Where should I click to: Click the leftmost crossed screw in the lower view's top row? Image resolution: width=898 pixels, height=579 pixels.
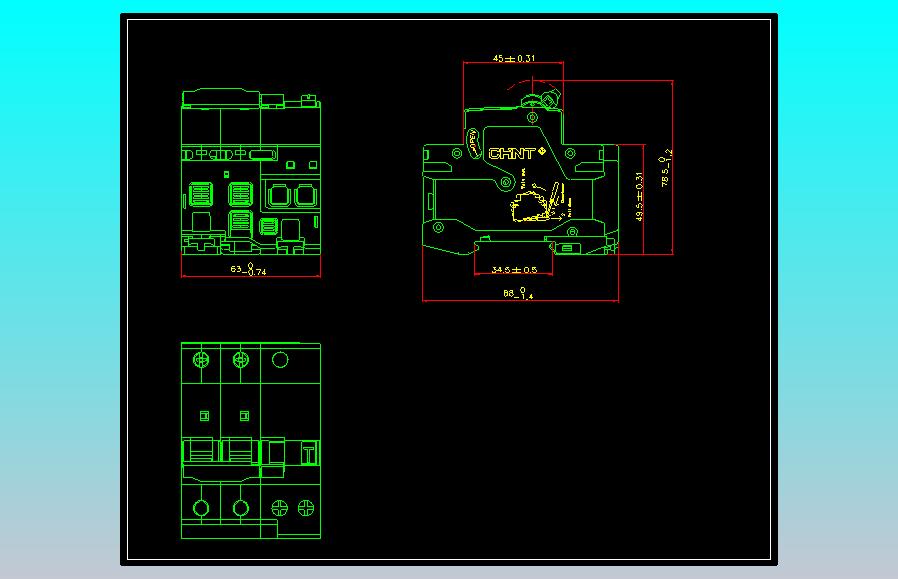[201, 360]
